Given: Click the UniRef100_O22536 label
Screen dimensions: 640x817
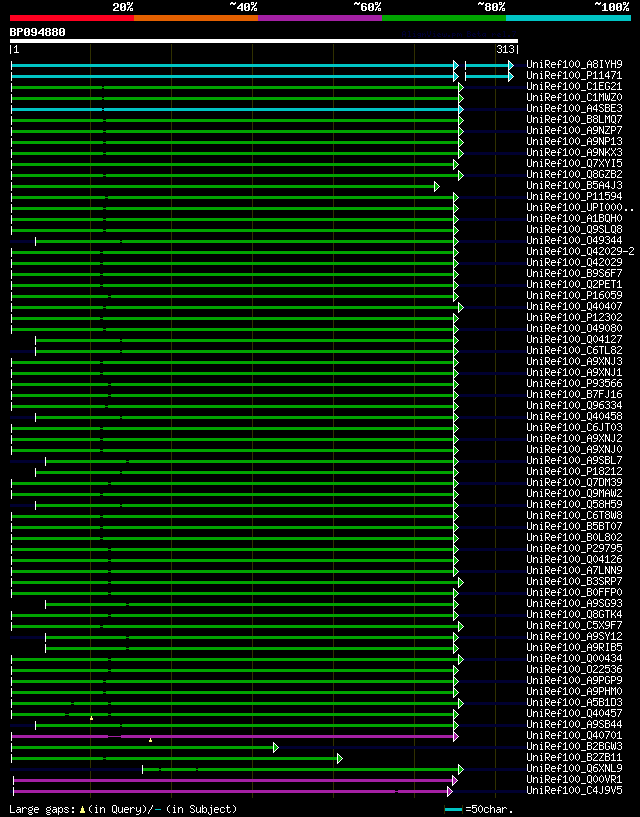Looking at the screenshot, I should pos(574,670).
